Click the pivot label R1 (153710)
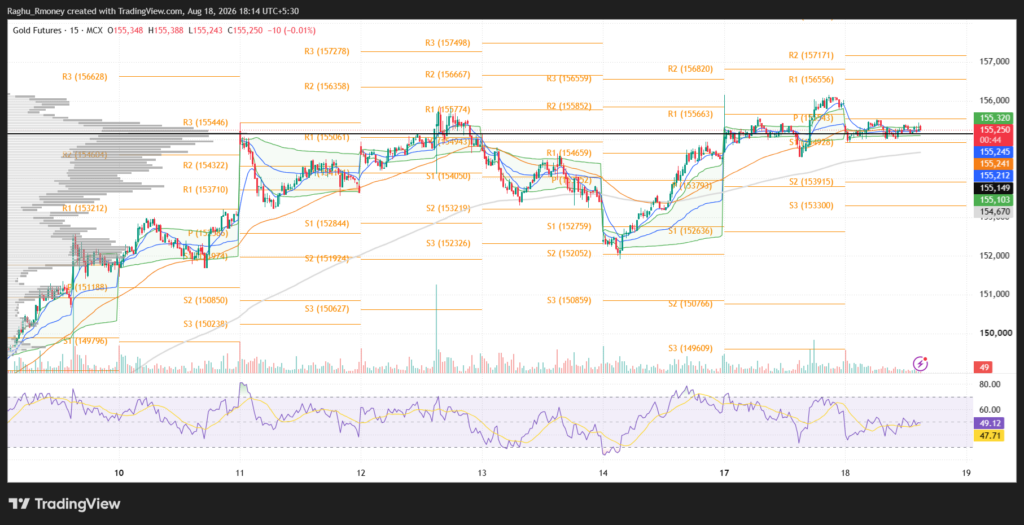The width and height of the screenshot is (1024, 525). (206, 189)
